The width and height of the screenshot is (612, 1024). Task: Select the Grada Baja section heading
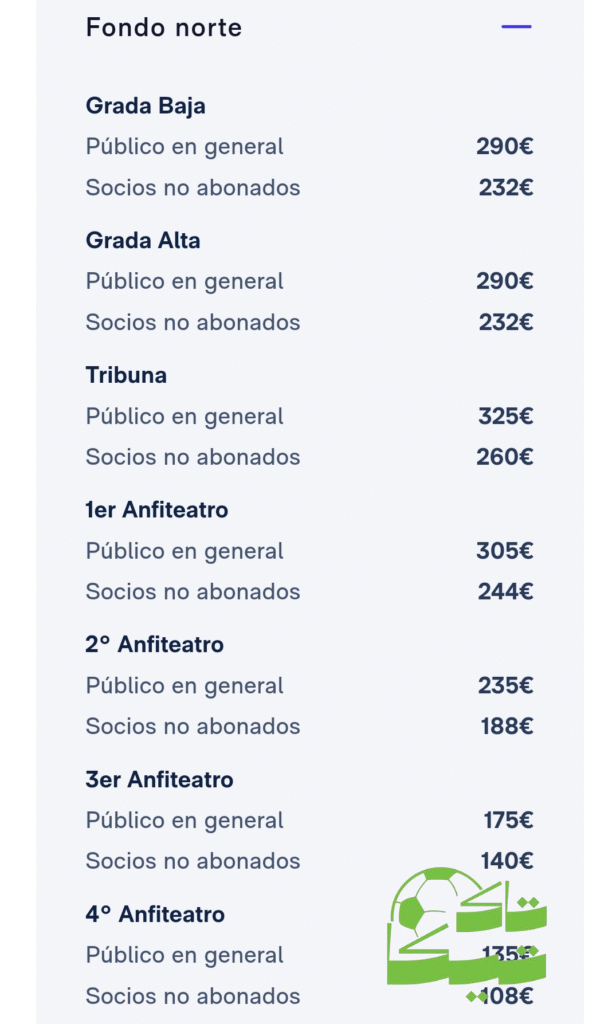[146, 106]
